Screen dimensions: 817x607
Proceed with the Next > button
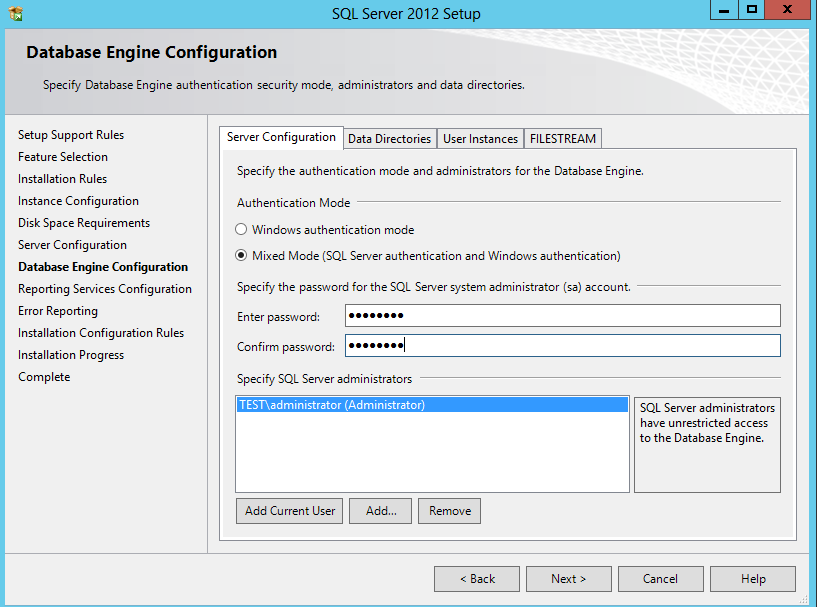point(568,579)
